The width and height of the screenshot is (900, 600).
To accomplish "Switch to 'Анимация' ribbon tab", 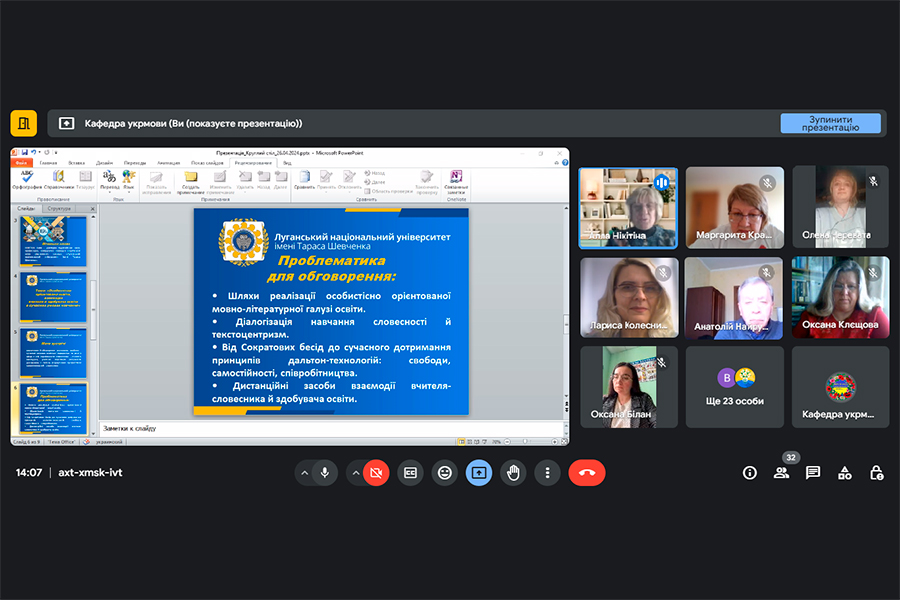I will point(169,163).
